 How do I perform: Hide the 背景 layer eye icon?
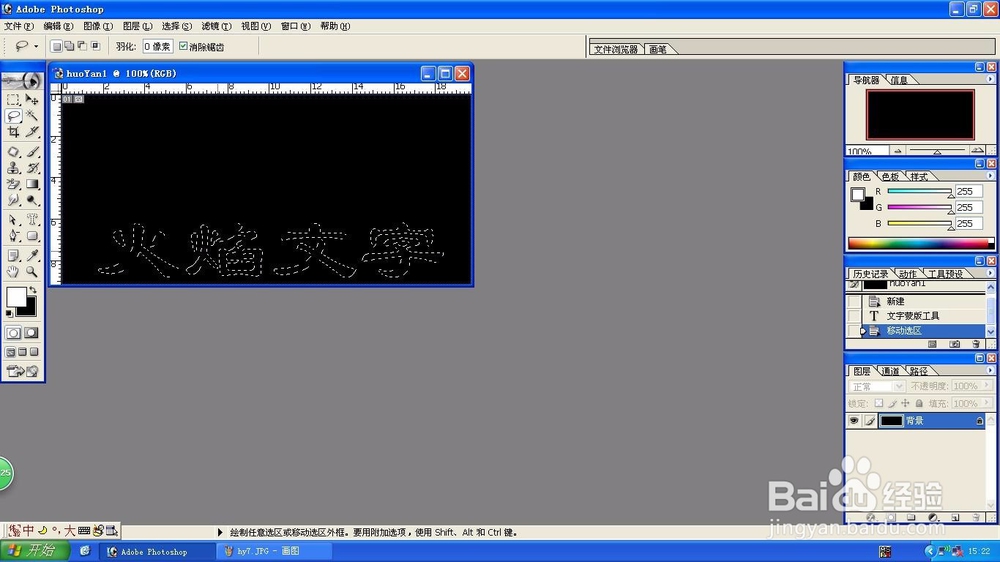pyautogui.click(x=853, y=420)
